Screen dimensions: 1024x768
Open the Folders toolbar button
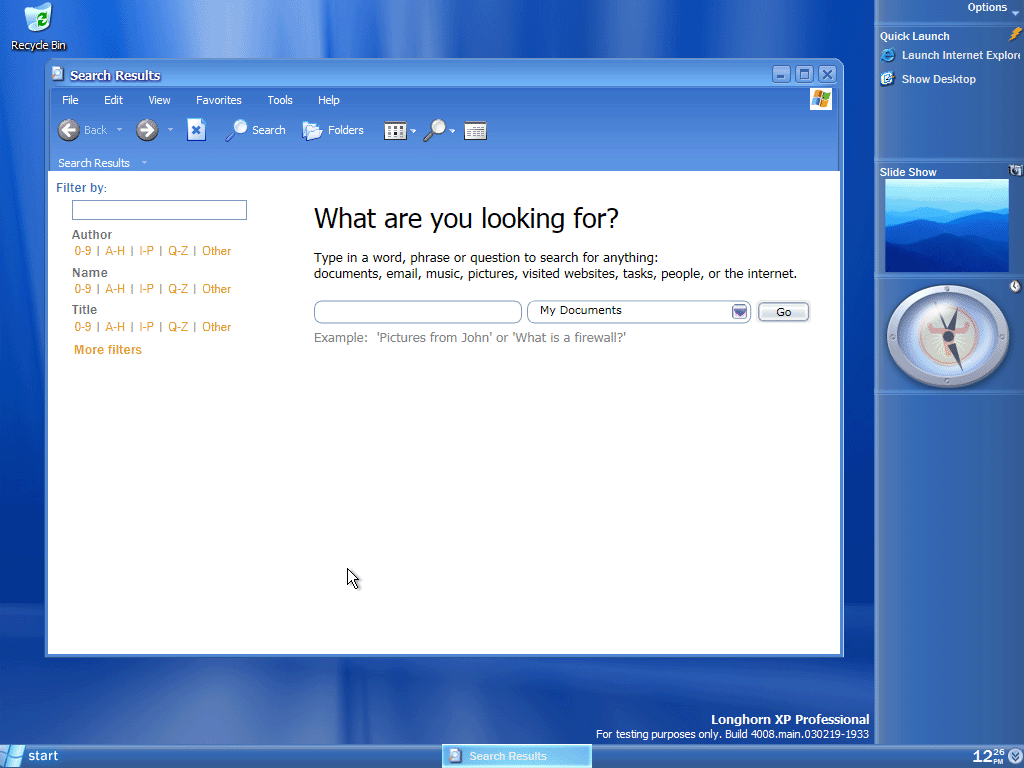coord(333,130)
